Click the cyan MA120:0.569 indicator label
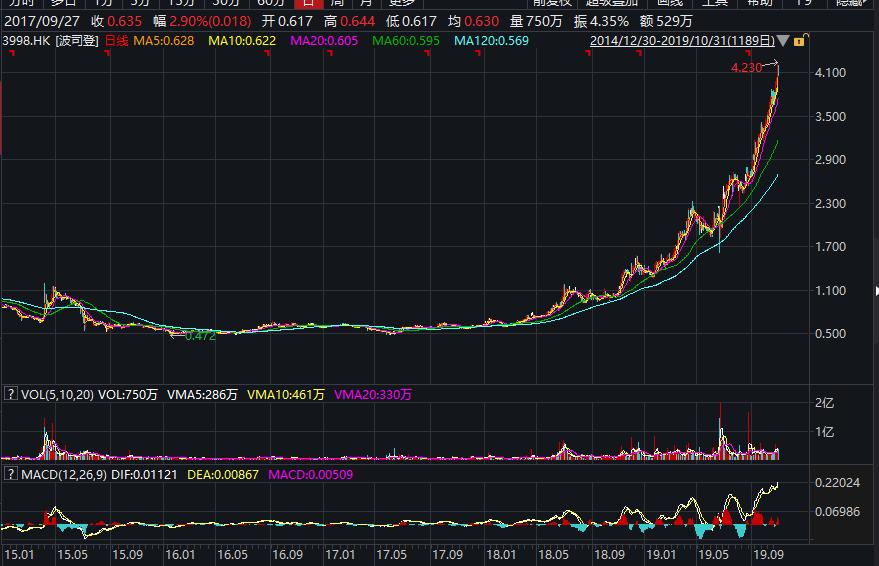 coord(493,41)
